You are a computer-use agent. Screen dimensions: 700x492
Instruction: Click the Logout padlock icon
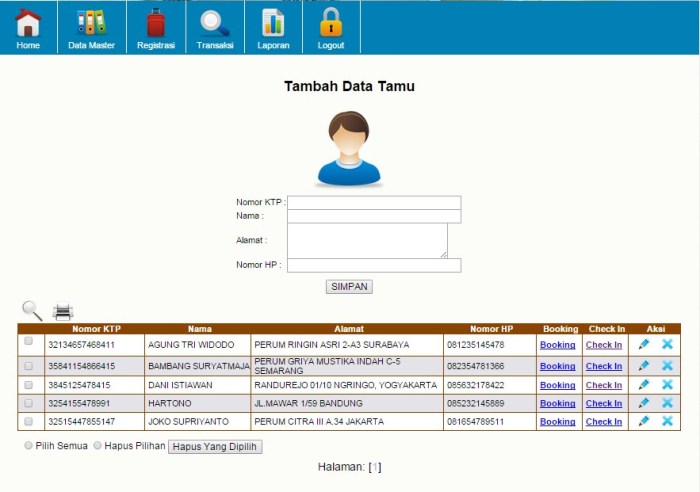click(331, 22)
